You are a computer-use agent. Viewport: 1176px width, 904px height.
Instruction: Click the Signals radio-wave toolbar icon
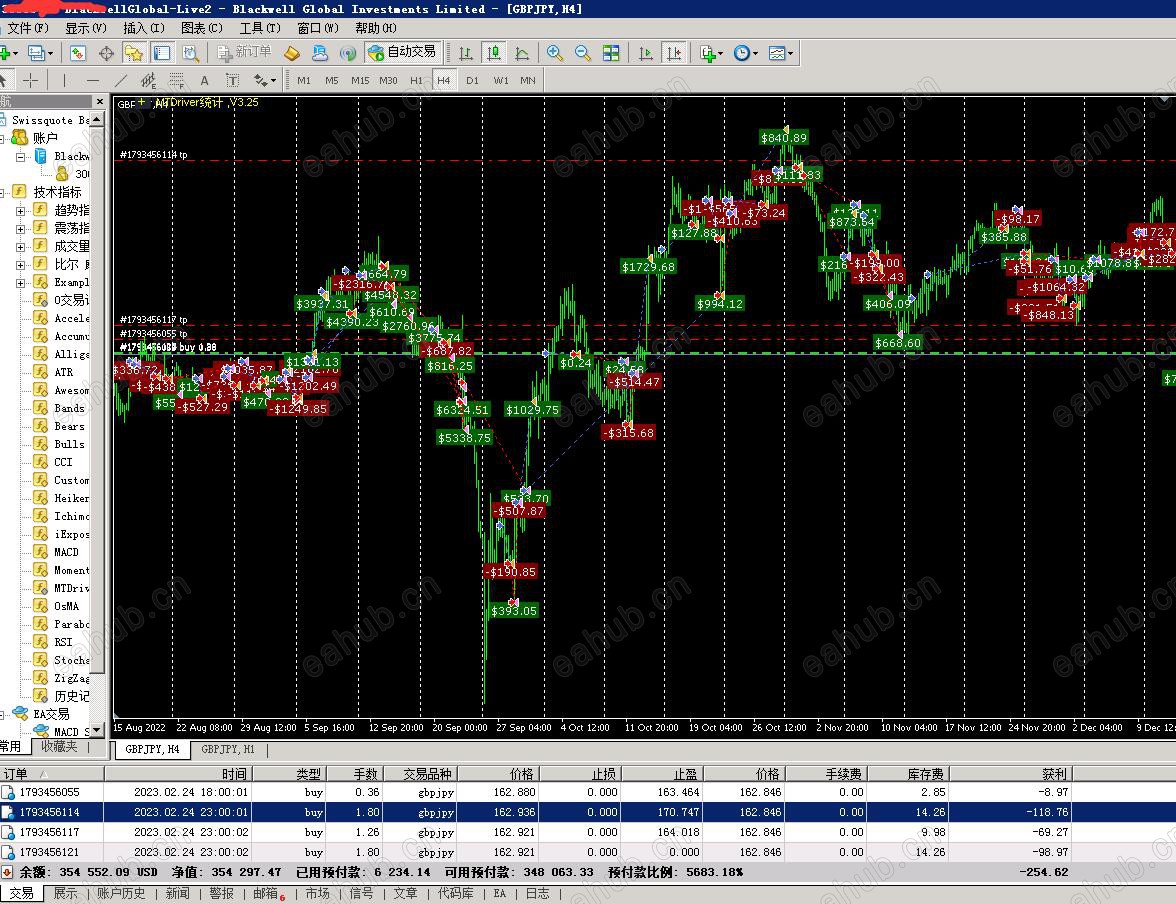pos(348,53)
